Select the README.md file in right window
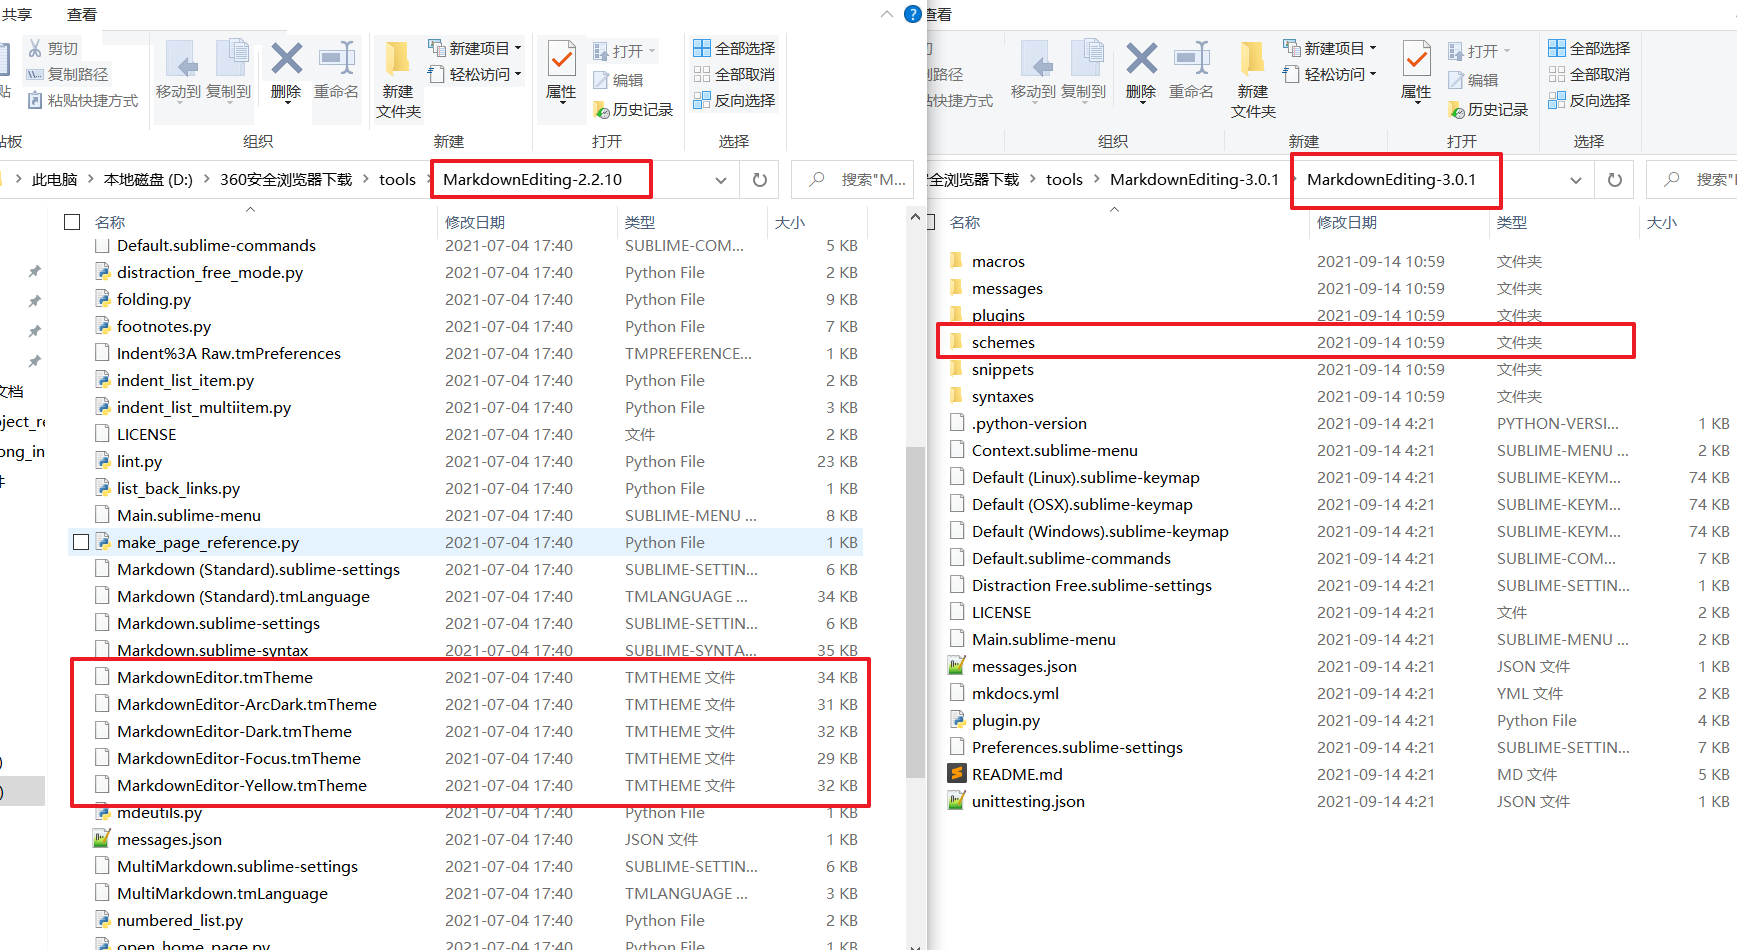This screenshot has height=950, width=1737. click(1017, 774)
